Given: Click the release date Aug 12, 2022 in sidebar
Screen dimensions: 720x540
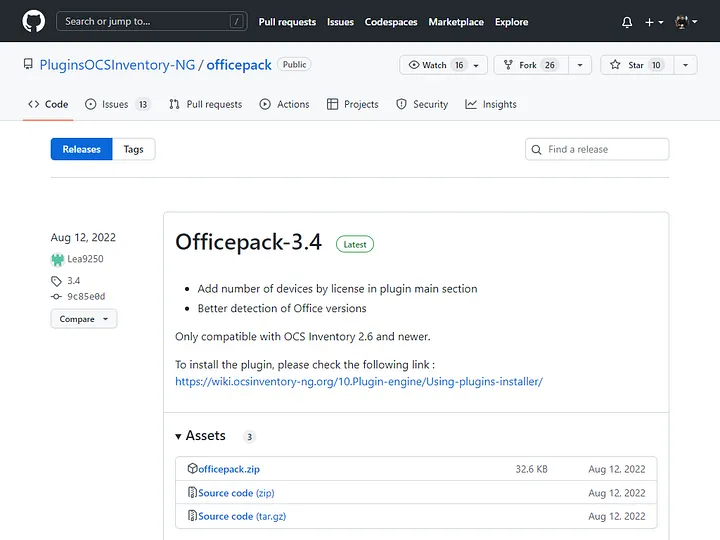Looking at the screenshot, I should click(x=83, y=237).
